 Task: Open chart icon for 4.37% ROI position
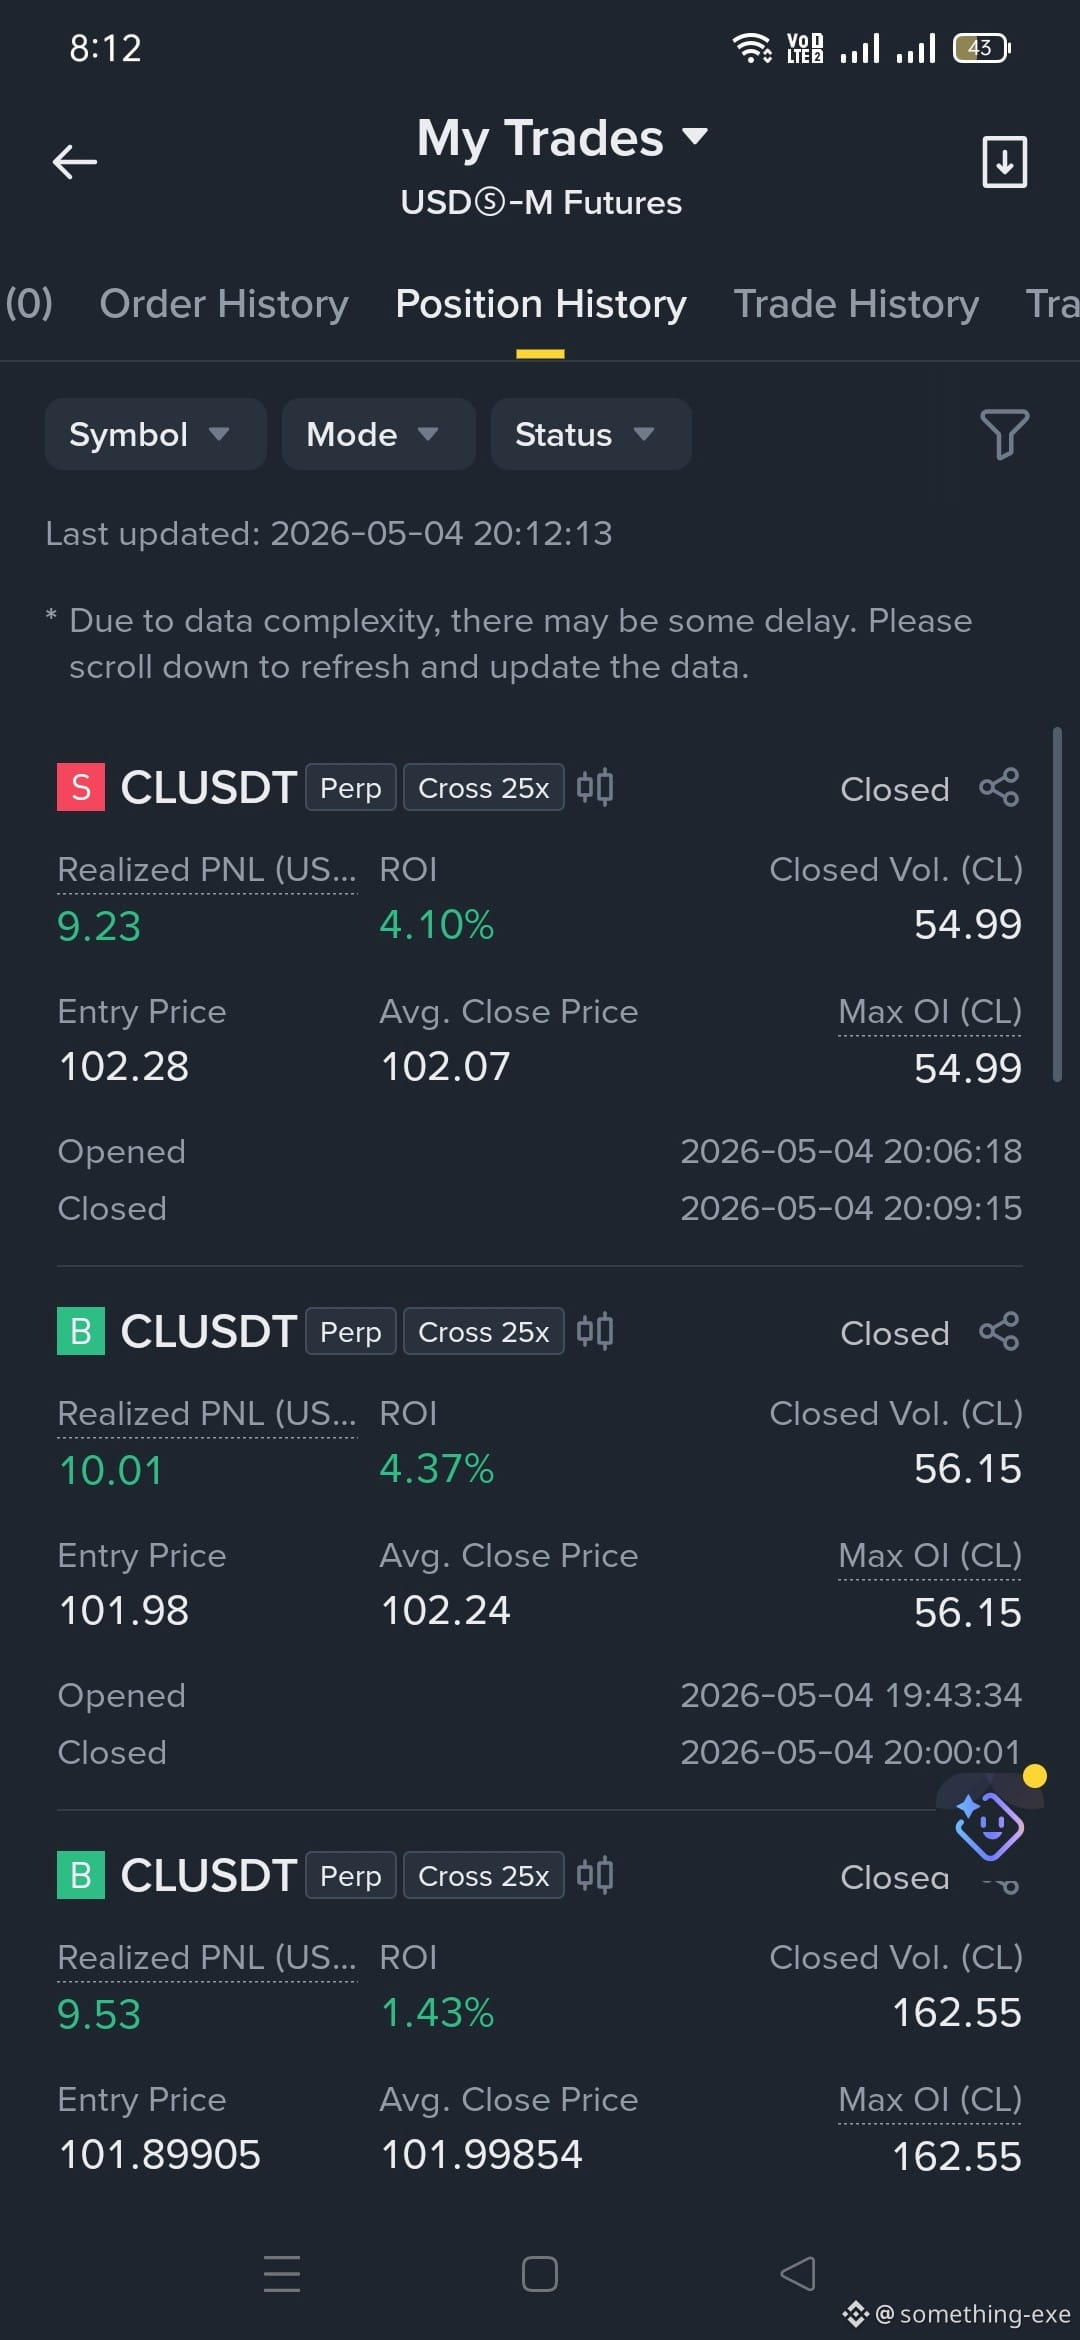click(x=595, y=1331)
